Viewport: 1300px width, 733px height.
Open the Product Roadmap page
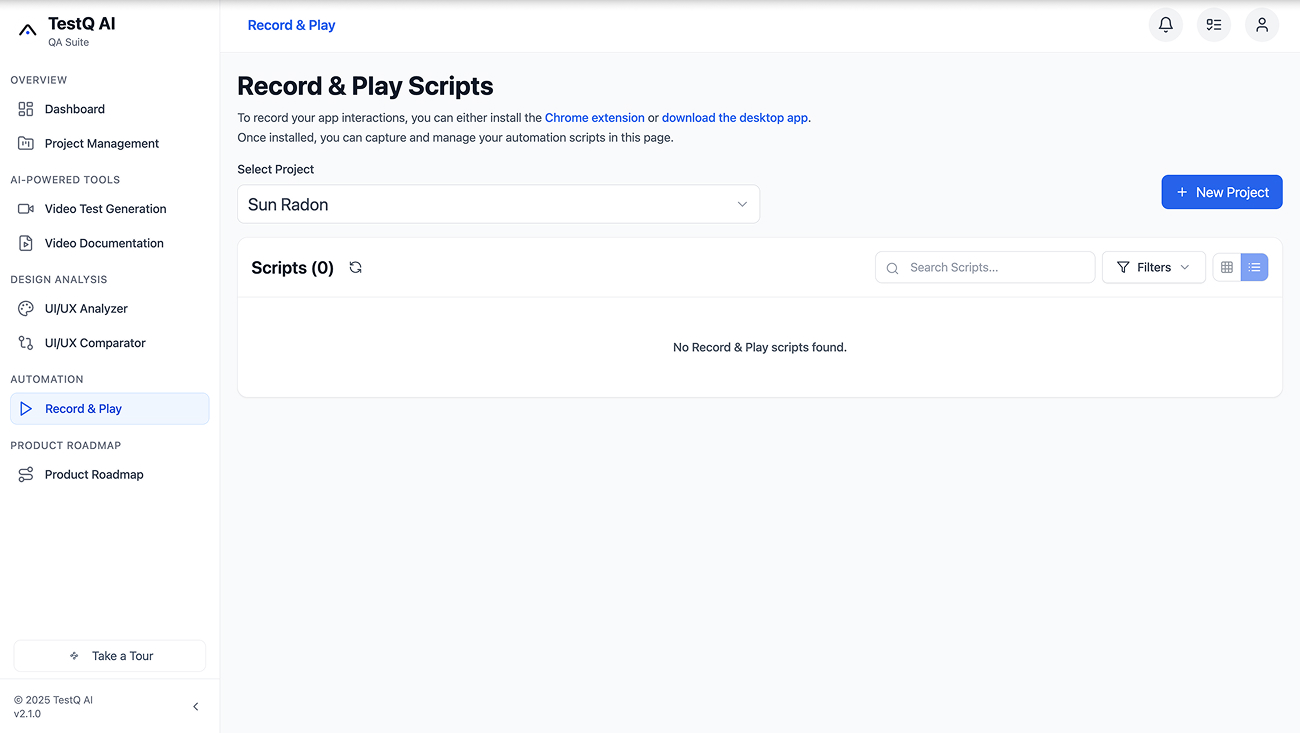[94, 474]
